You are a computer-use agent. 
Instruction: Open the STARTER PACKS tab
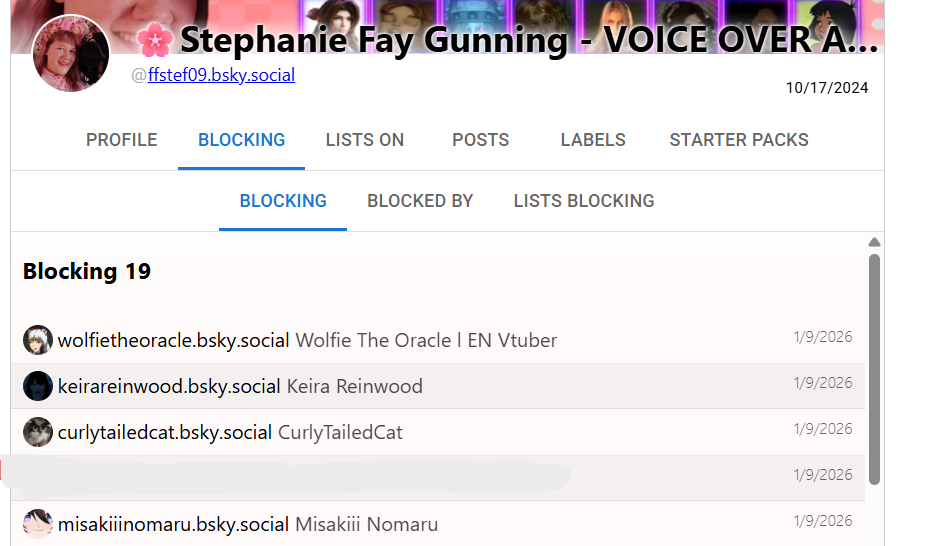click(x=739, y=140)
